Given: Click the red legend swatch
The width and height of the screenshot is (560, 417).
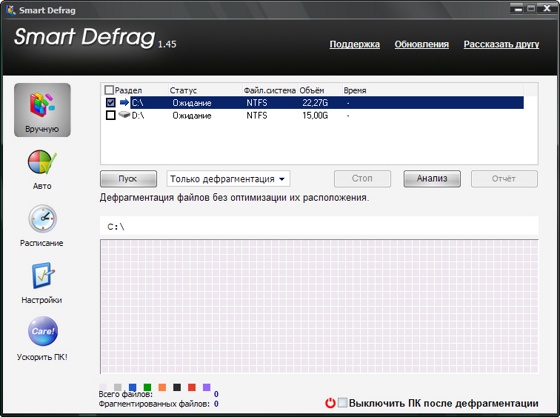Looking at the screenshot, I should [192, 387].
